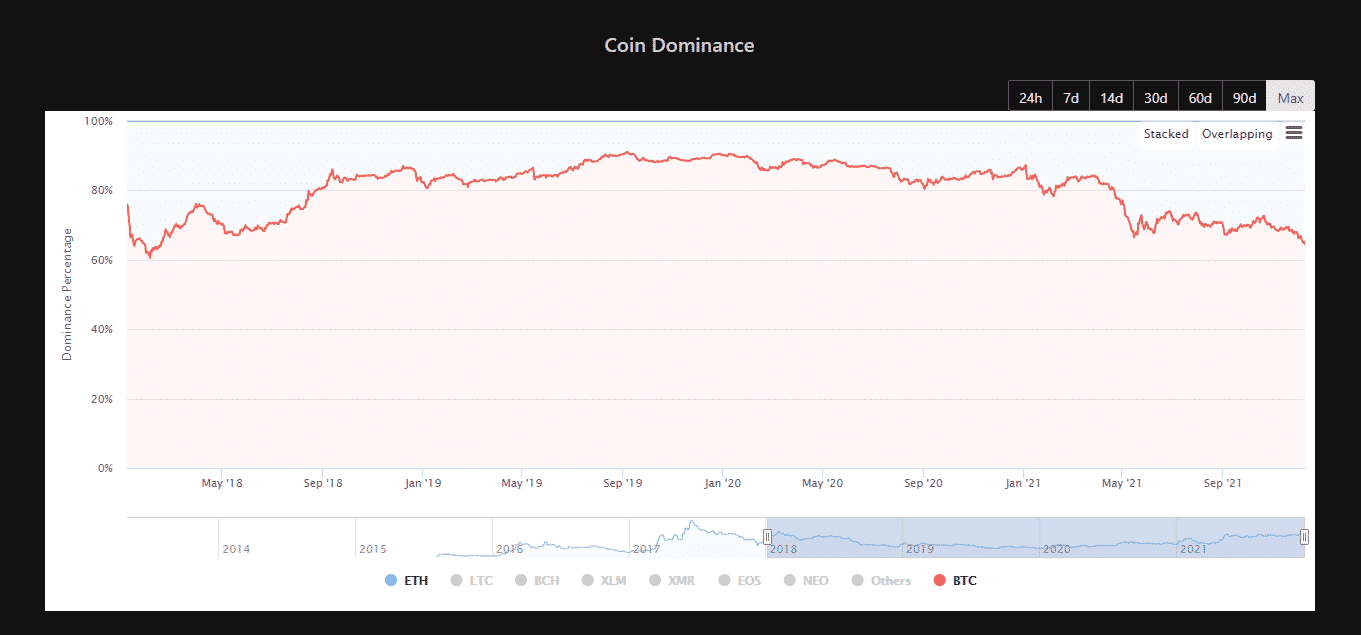Screen dimensions: 1361x635
Task: Select the 24h time range
Action: 1030,98
